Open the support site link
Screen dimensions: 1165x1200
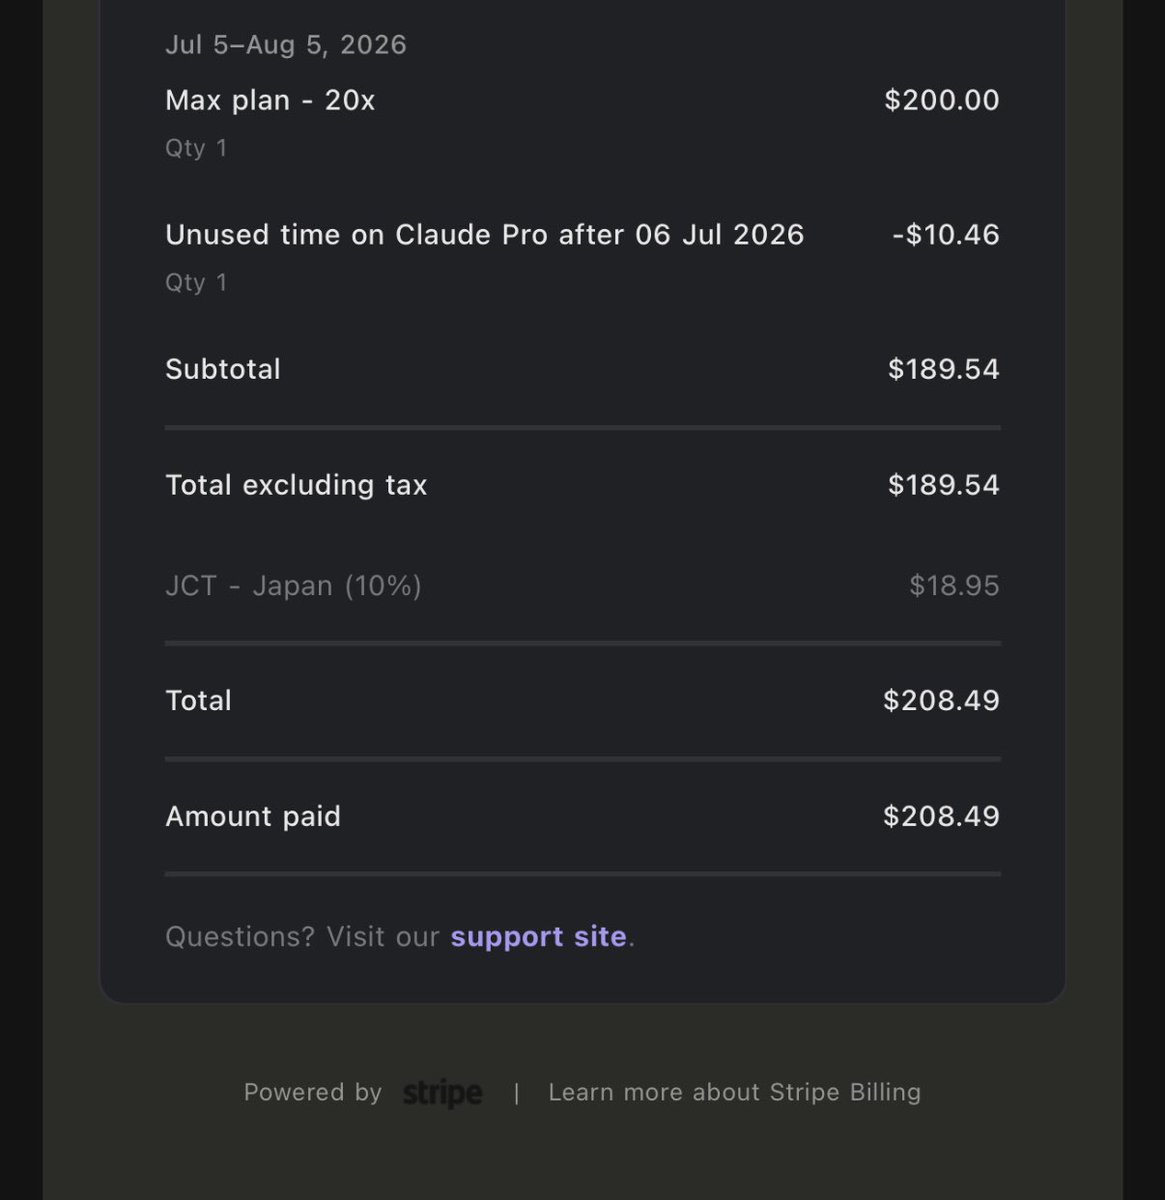click(538, 936)
